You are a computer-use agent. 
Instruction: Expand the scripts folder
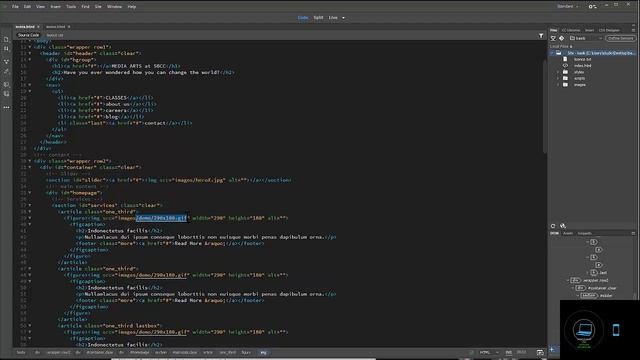coord(558,78)
